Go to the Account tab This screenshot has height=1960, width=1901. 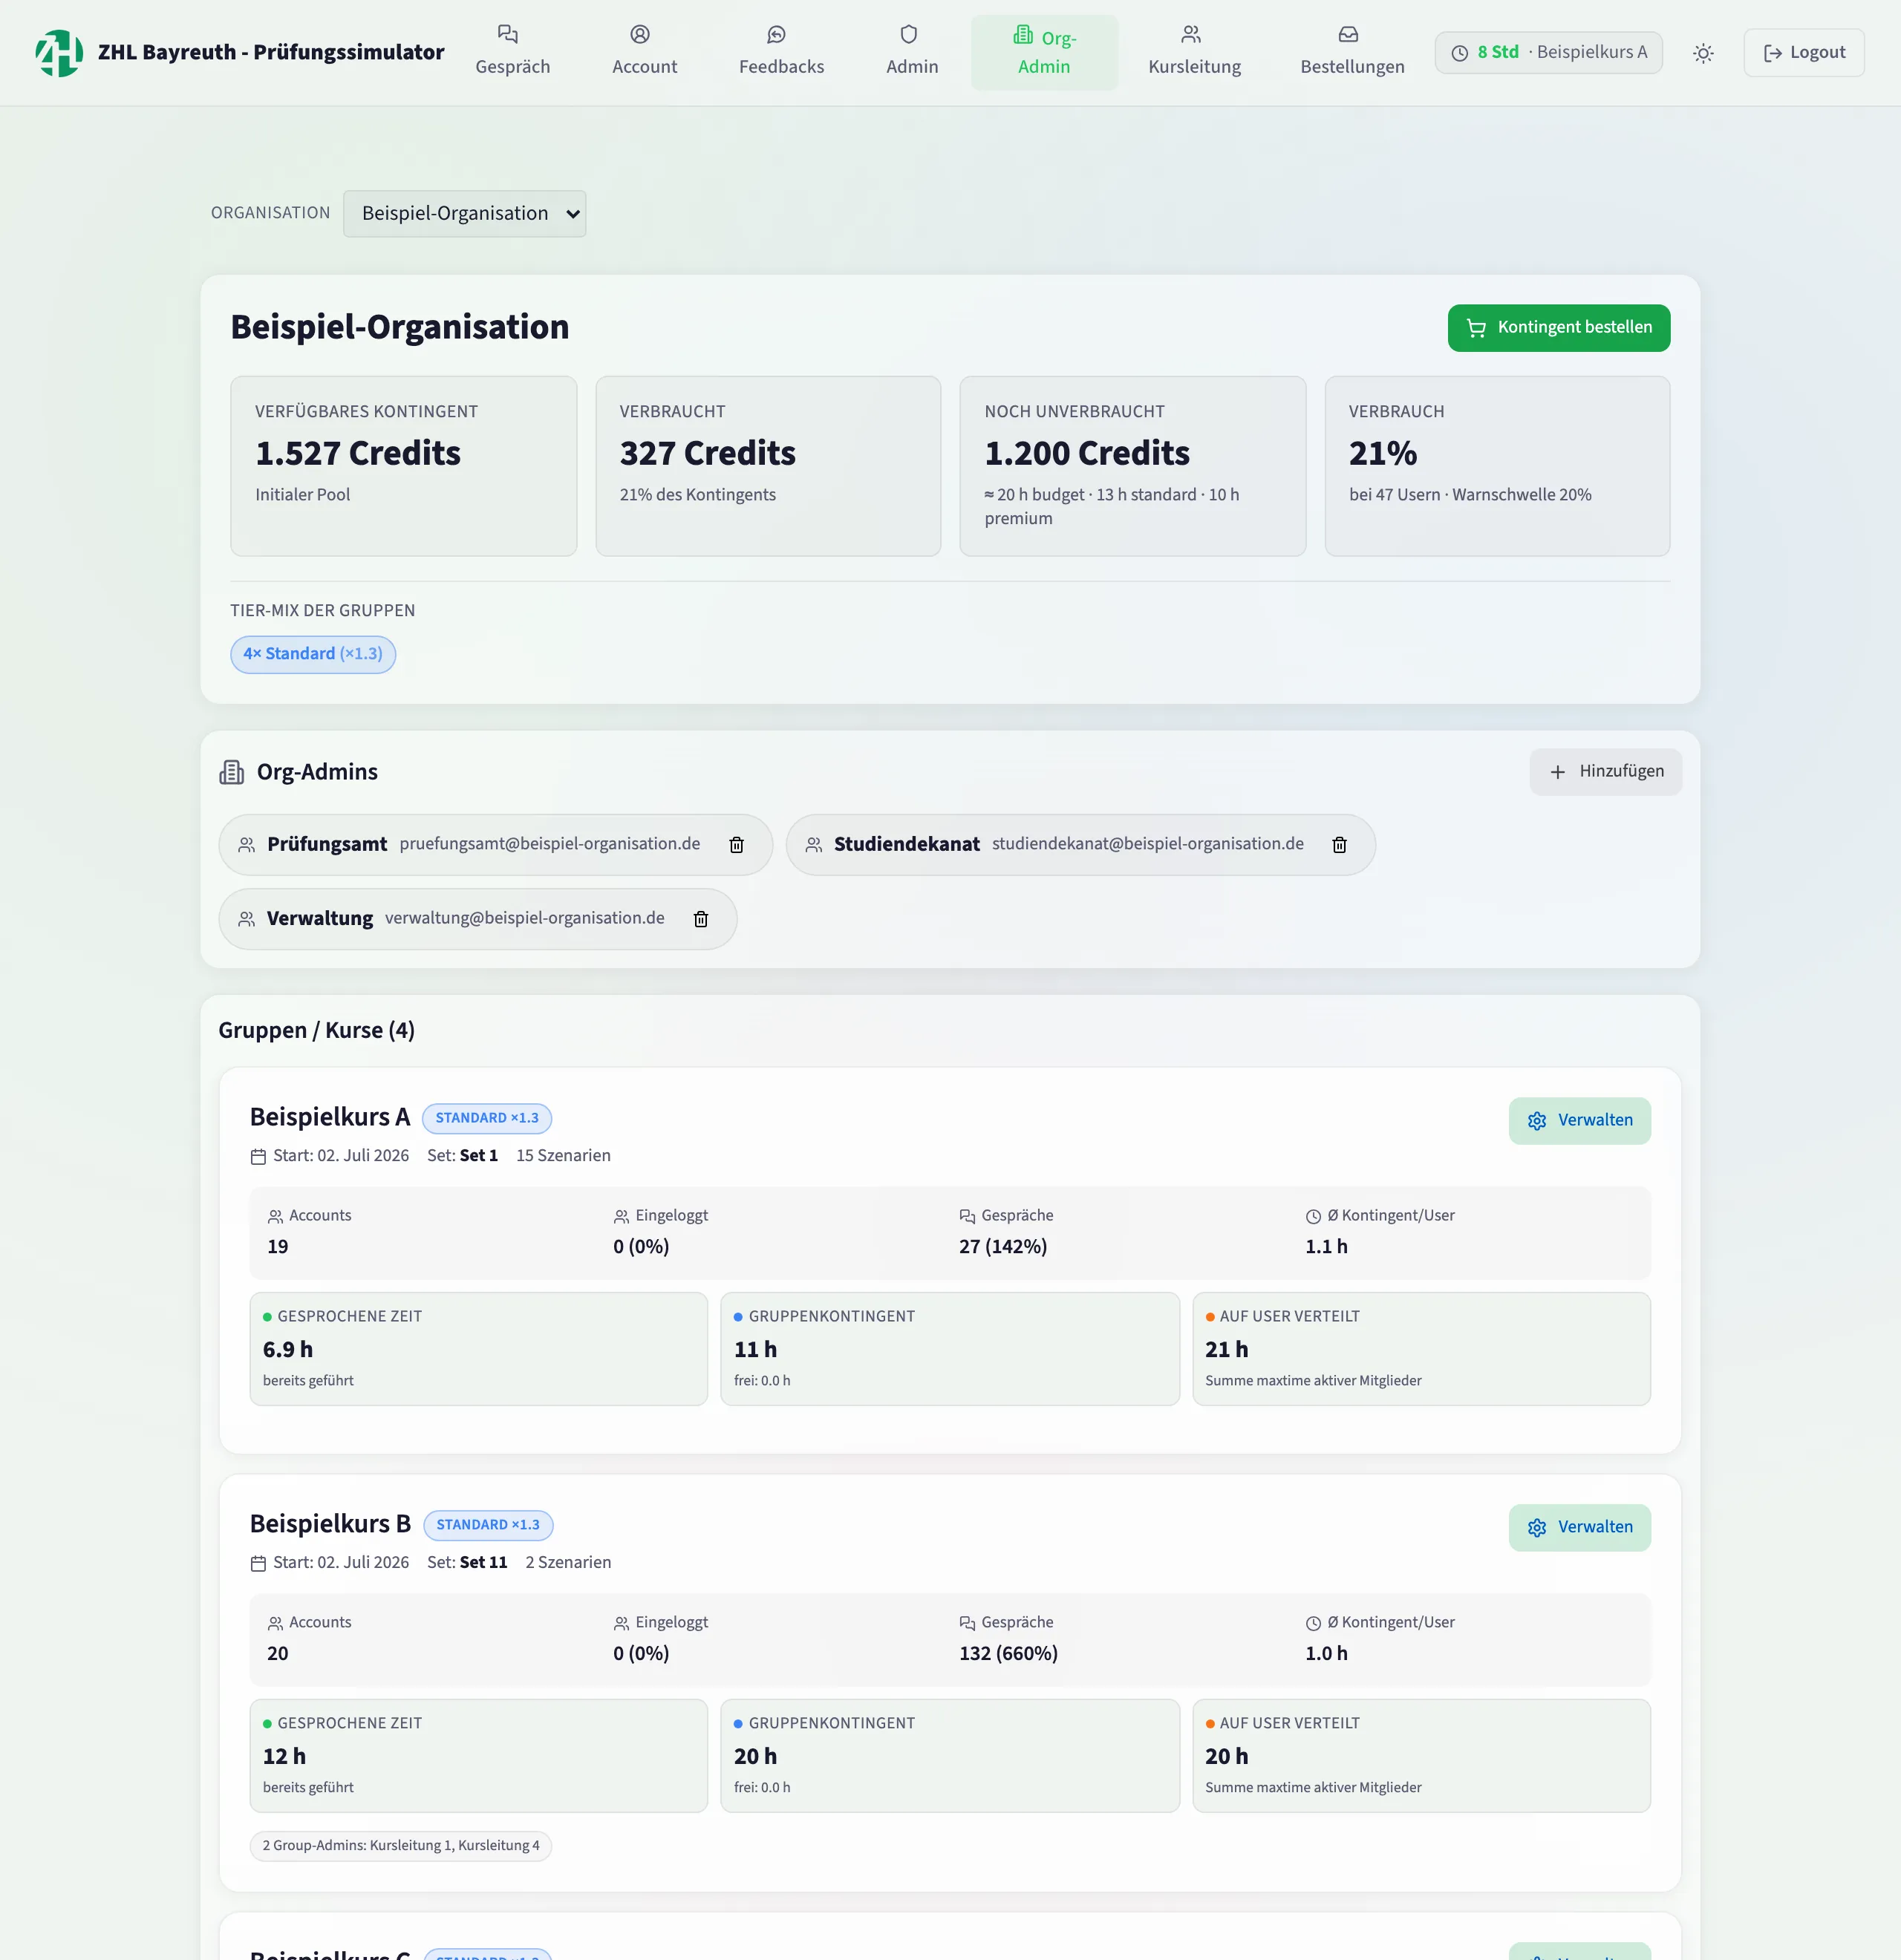pos(644,52)
